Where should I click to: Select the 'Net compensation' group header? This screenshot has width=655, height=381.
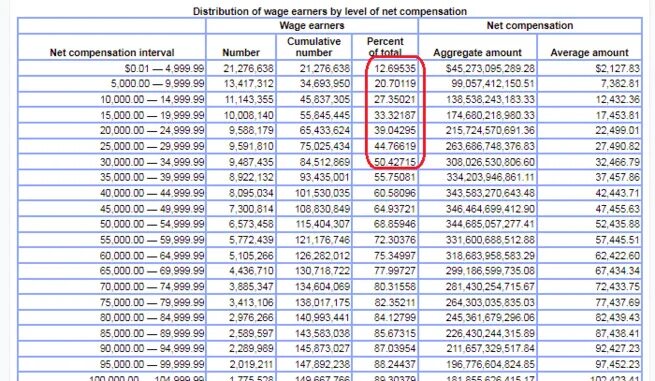coord(530,25)
